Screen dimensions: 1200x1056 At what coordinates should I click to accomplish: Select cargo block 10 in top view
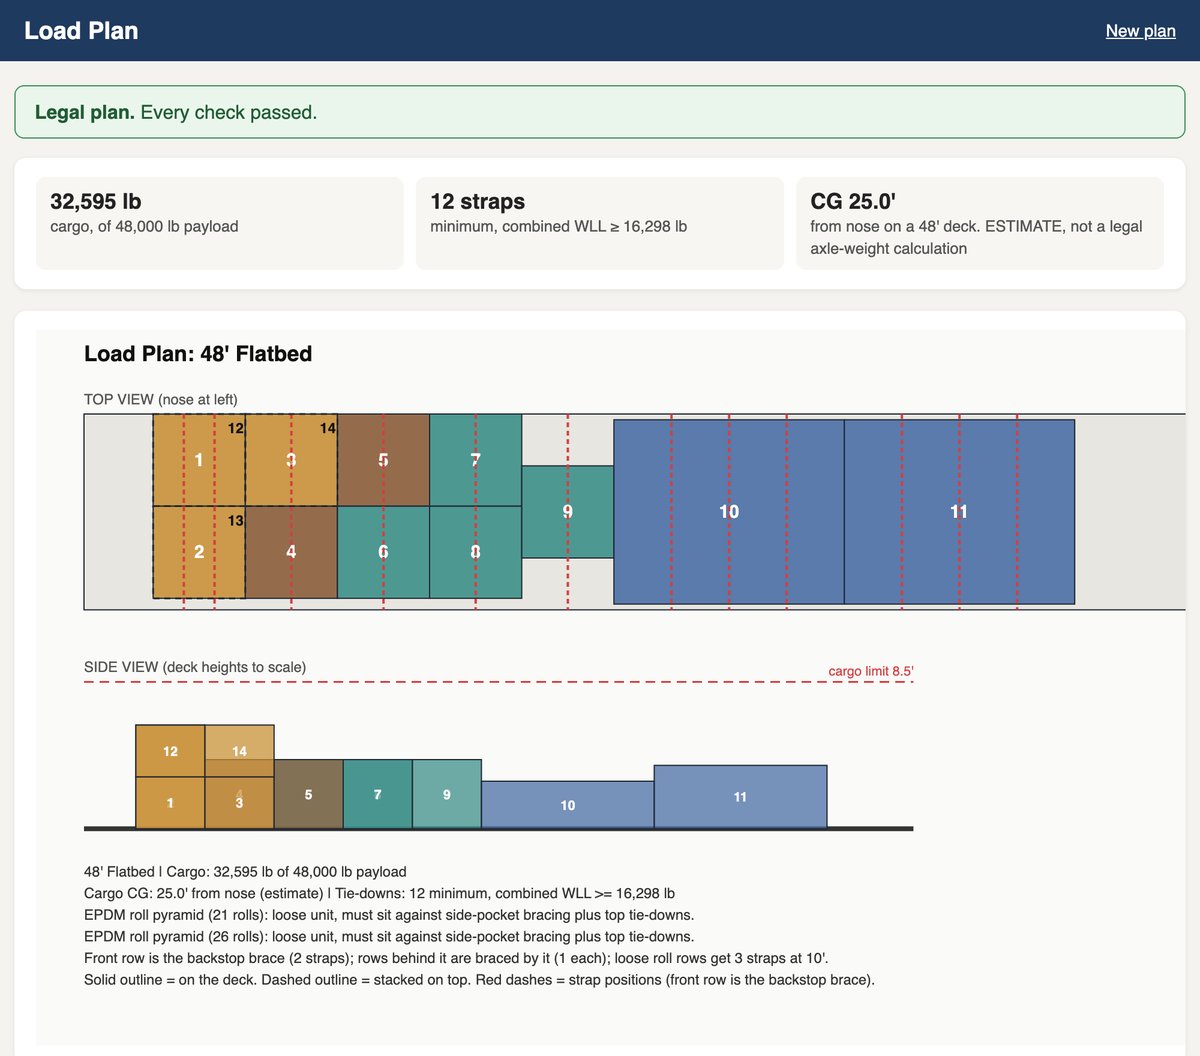tap(729, 512)
